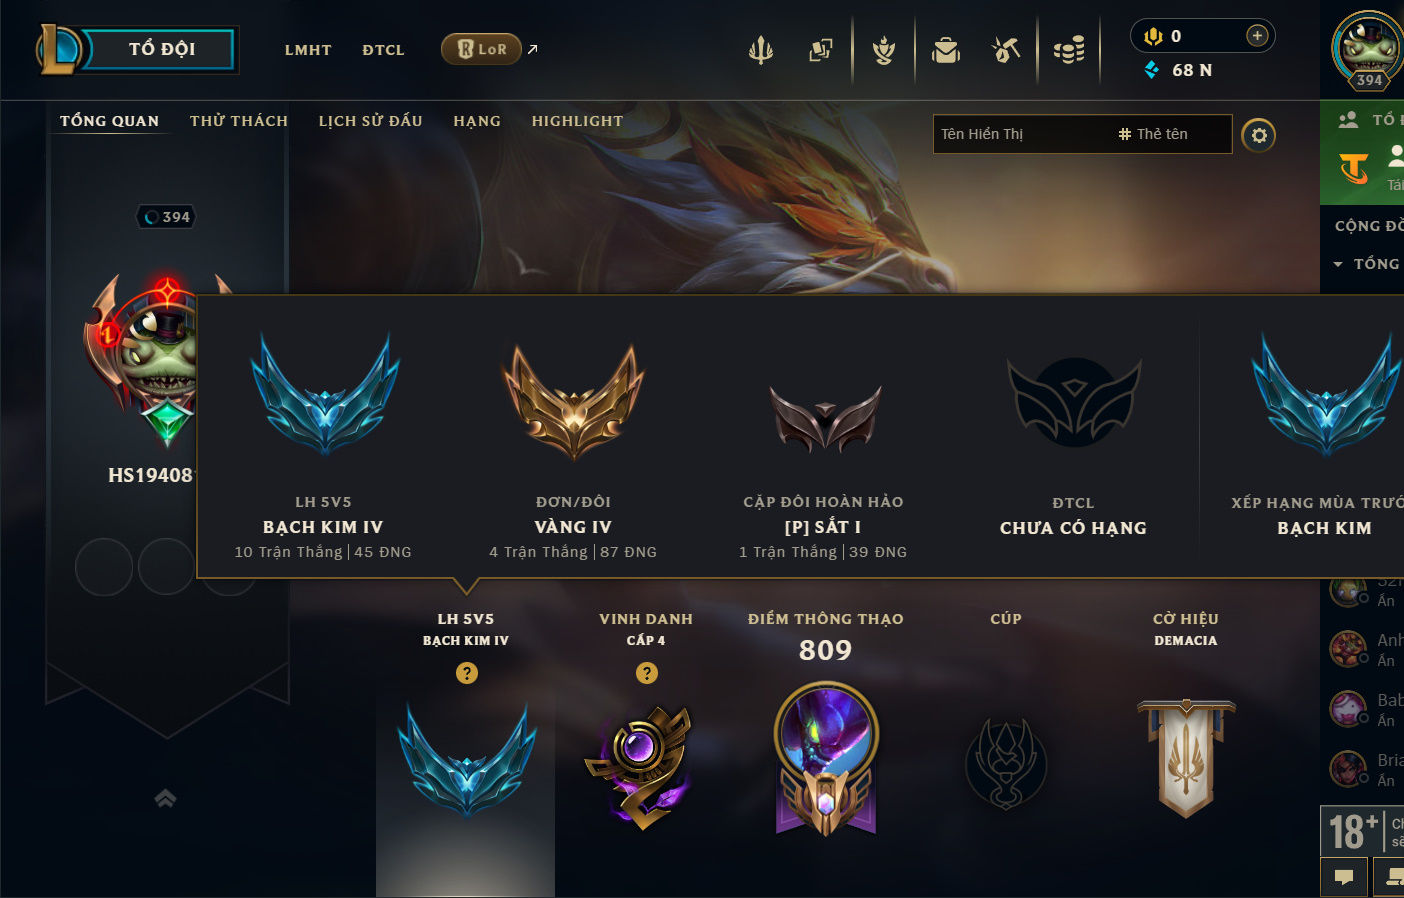Click question mark under LH 5V5 rank
The height and width of the screenshot is (898, 1404).
click(x=467, y=673)
